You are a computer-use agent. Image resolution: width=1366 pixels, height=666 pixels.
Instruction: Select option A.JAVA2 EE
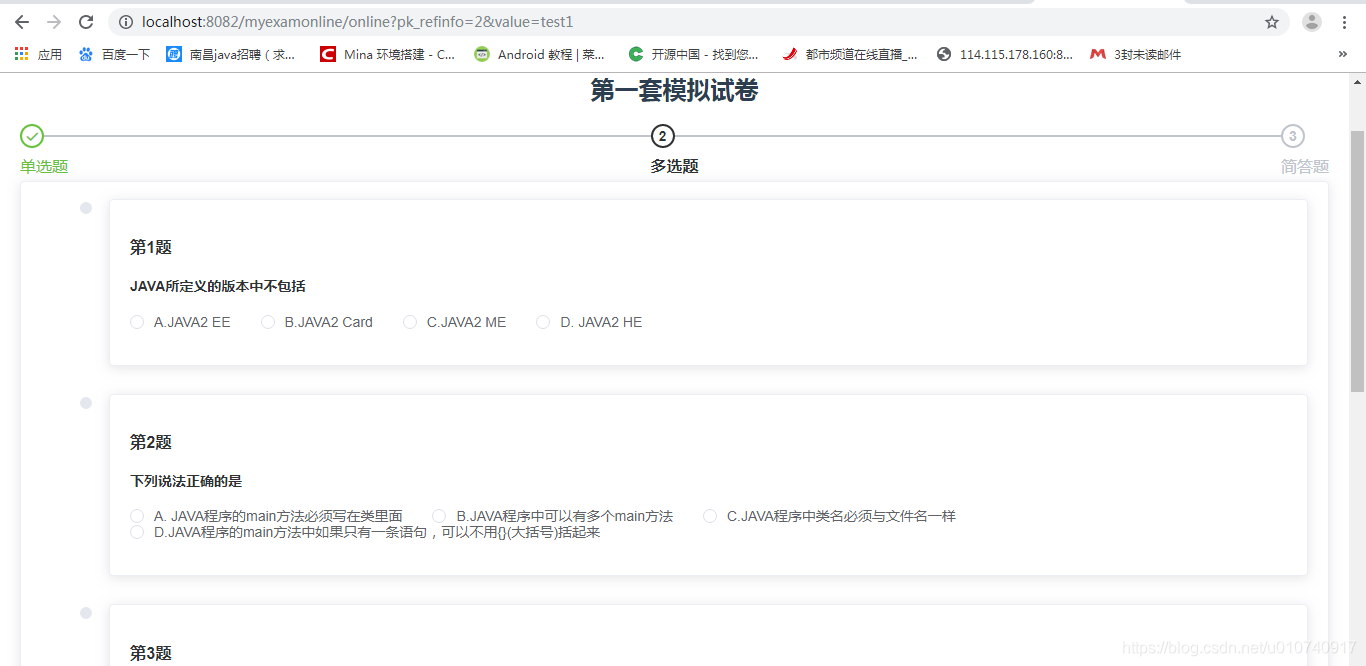pyautogui.click(x=181, y=322)
